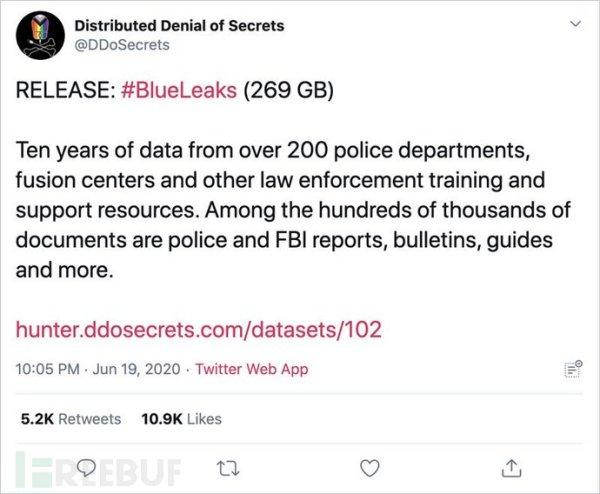
Task: Click the RELEASE: text in the tweet
Action: 65,90
